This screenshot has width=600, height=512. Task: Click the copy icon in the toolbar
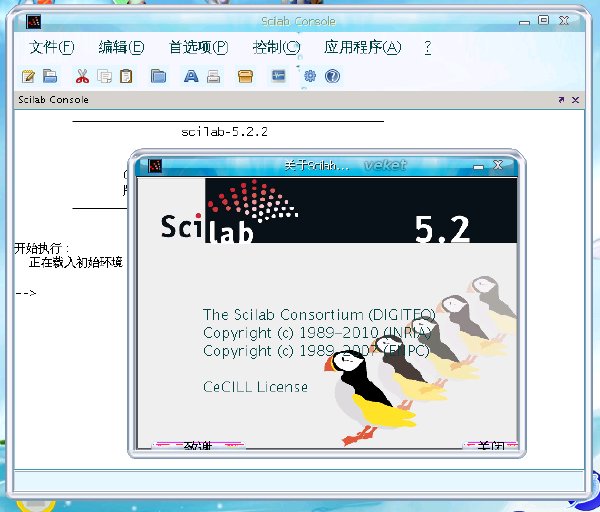(104, 76)
